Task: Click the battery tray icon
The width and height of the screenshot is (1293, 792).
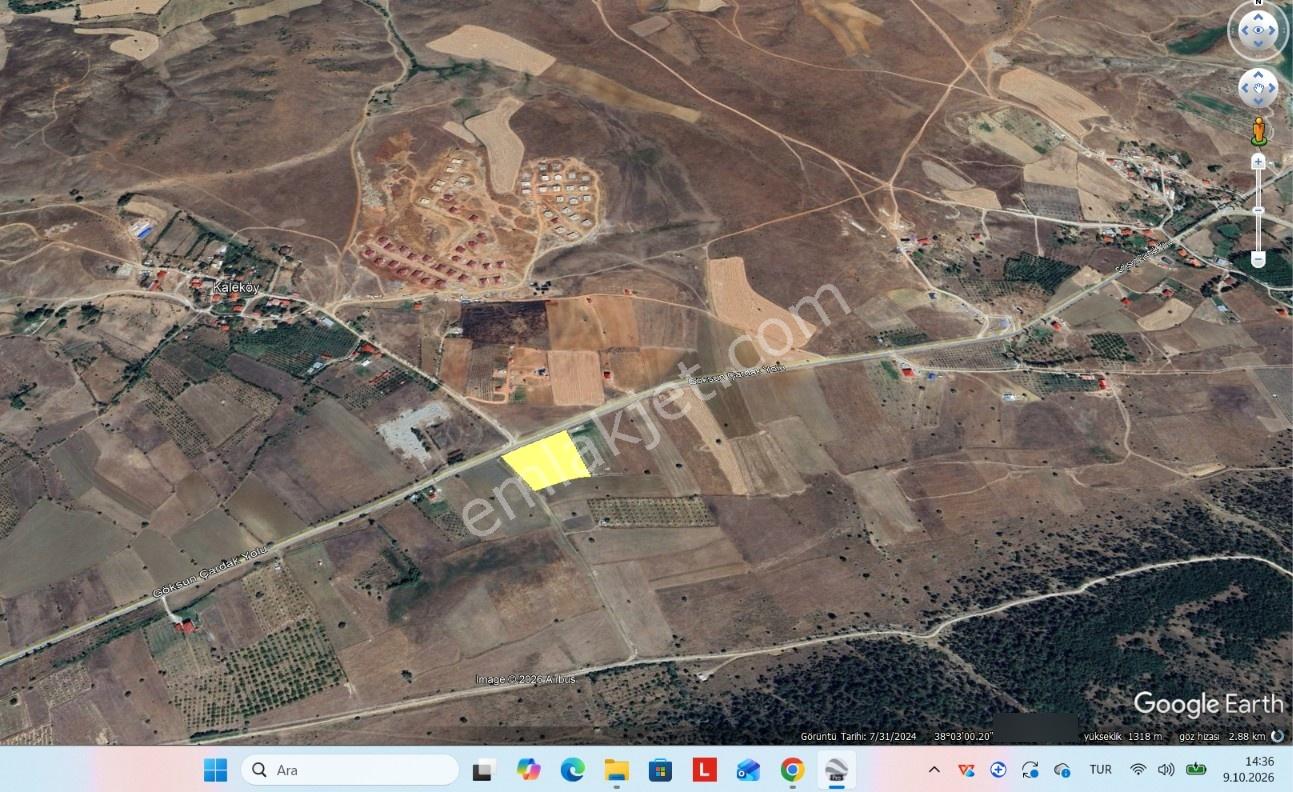Action: (1196, 770)
